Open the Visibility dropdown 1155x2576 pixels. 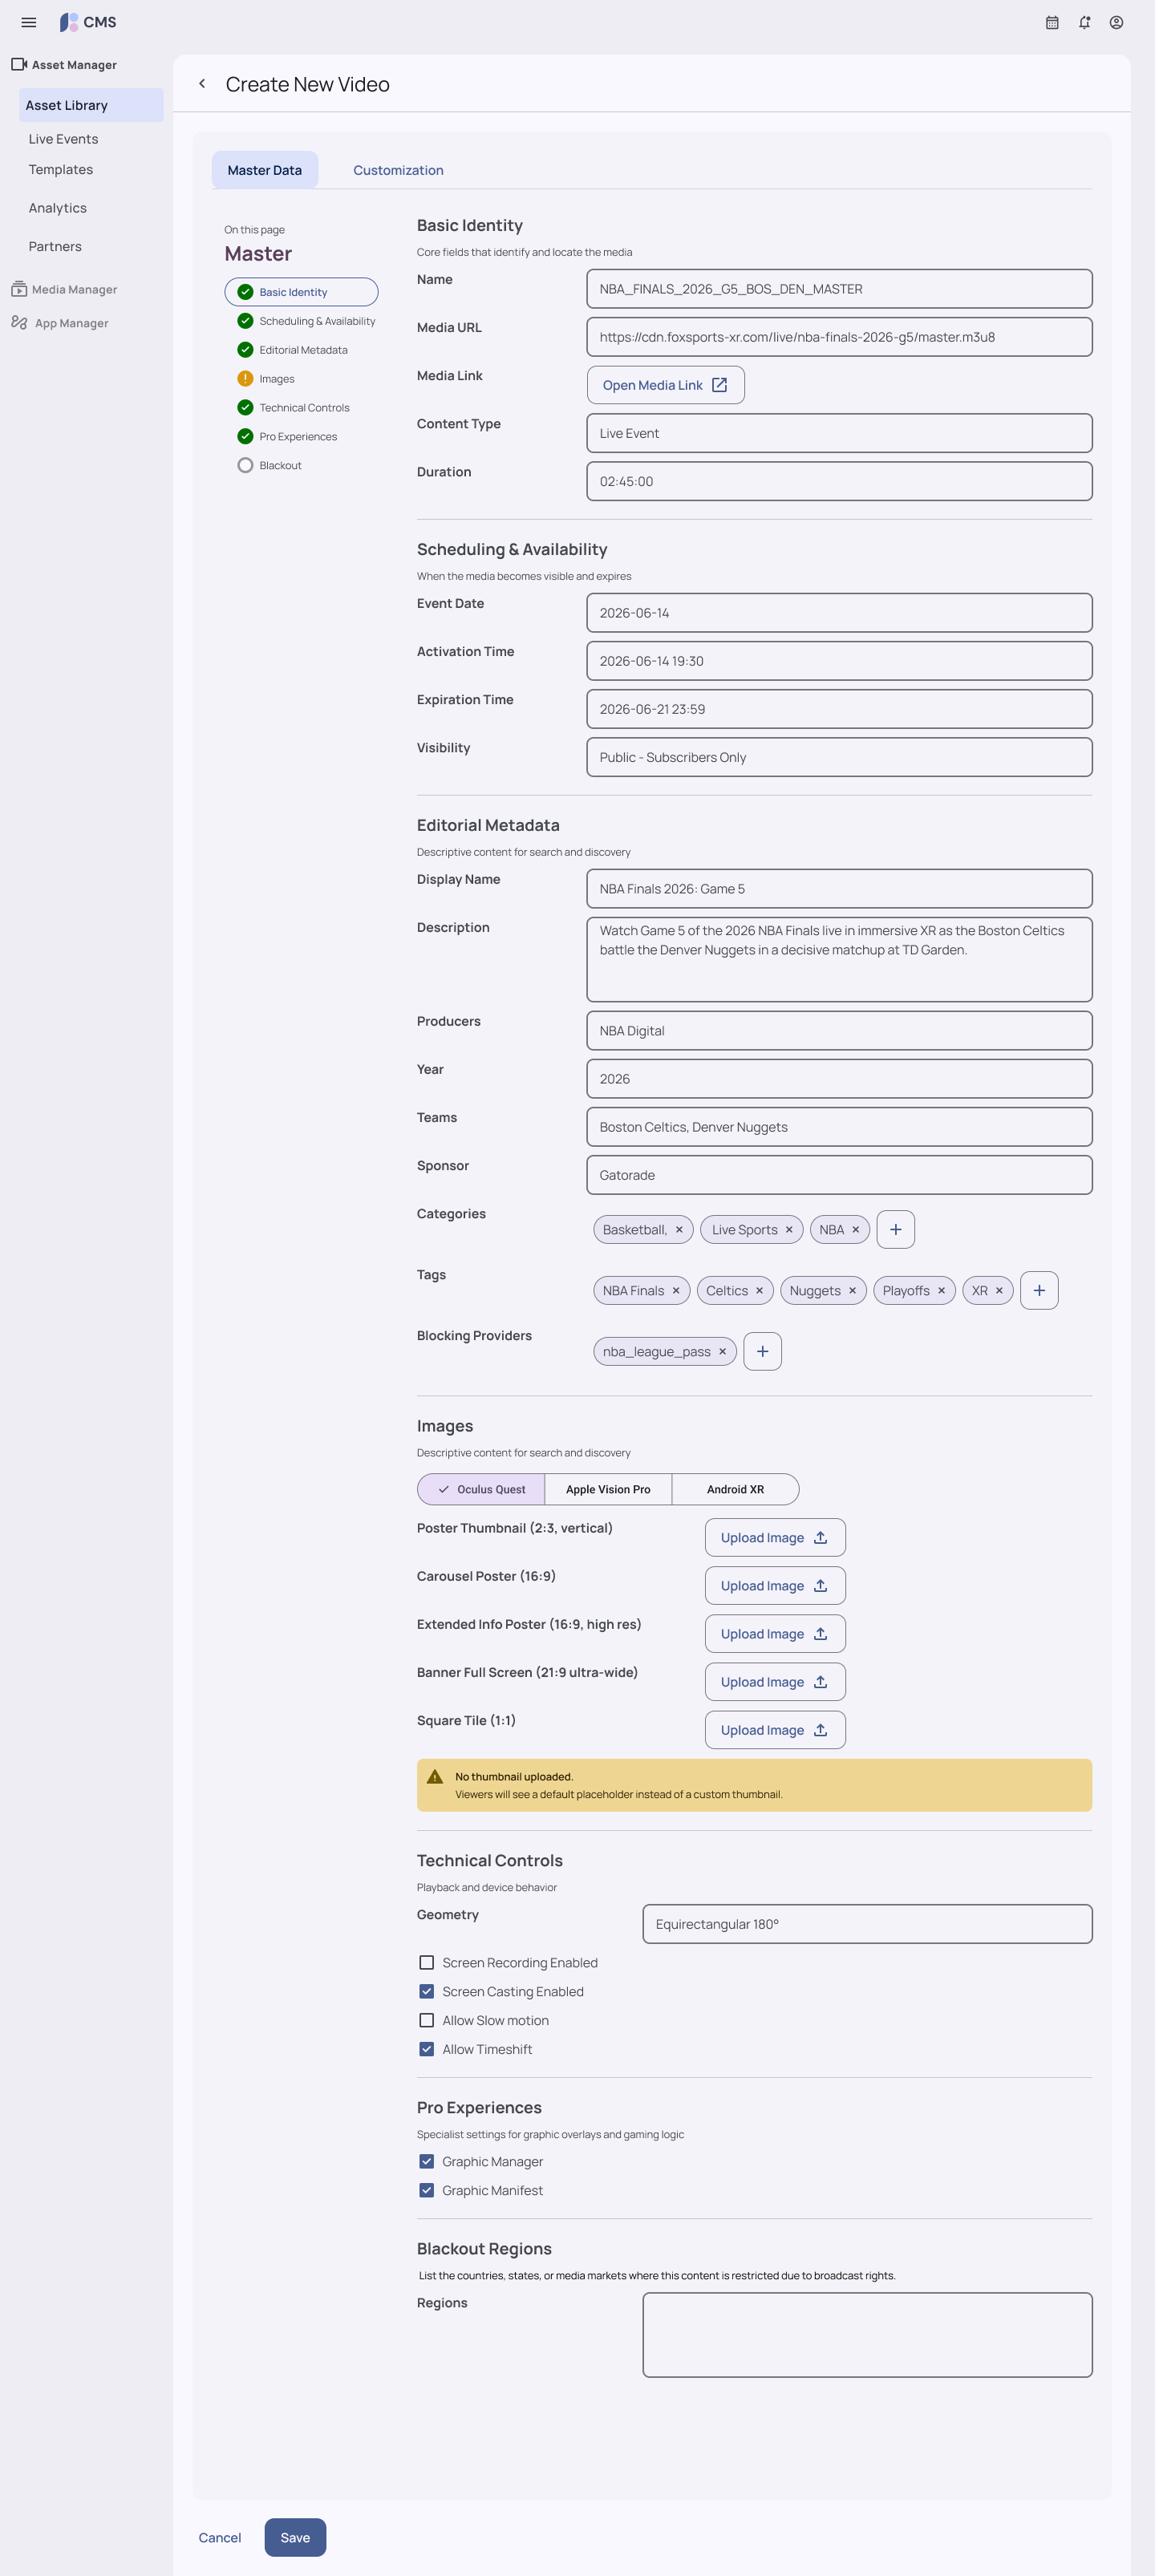coord(839,757)
